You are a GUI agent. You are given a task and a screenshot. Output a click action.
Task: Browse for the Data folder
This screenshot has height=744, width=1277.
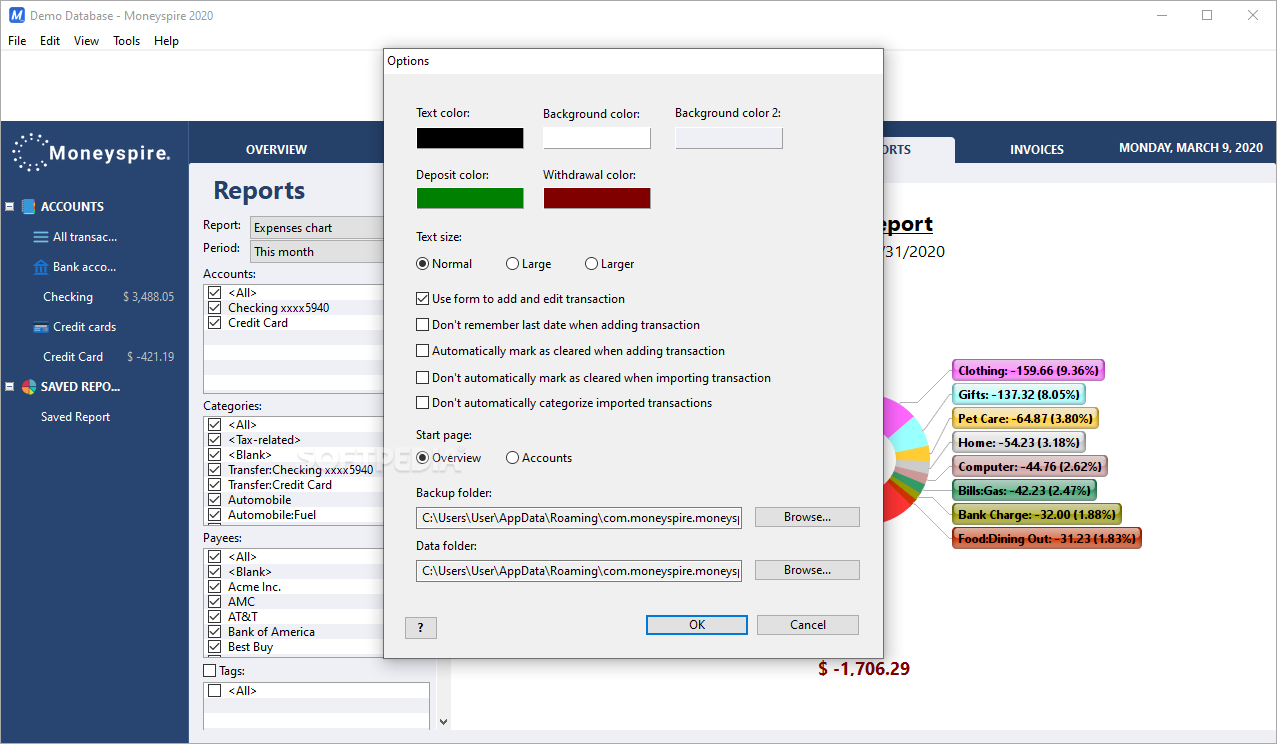coord(807,570)
